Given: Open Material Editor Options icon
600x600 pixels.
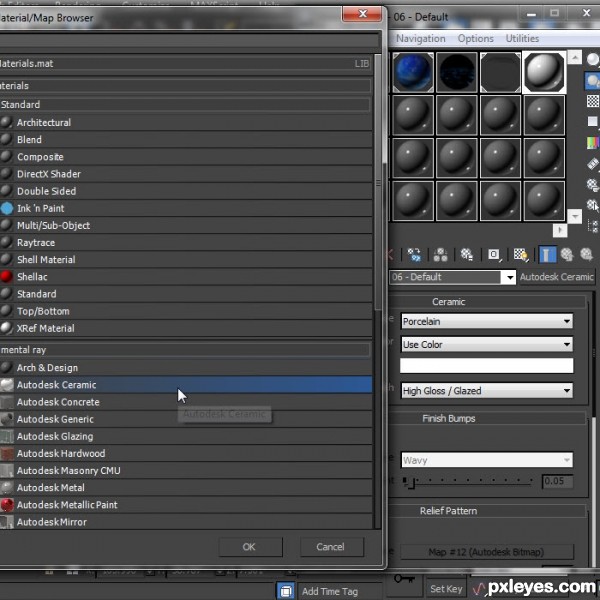Looking at the screenshot, I should (x=593, y=185).
